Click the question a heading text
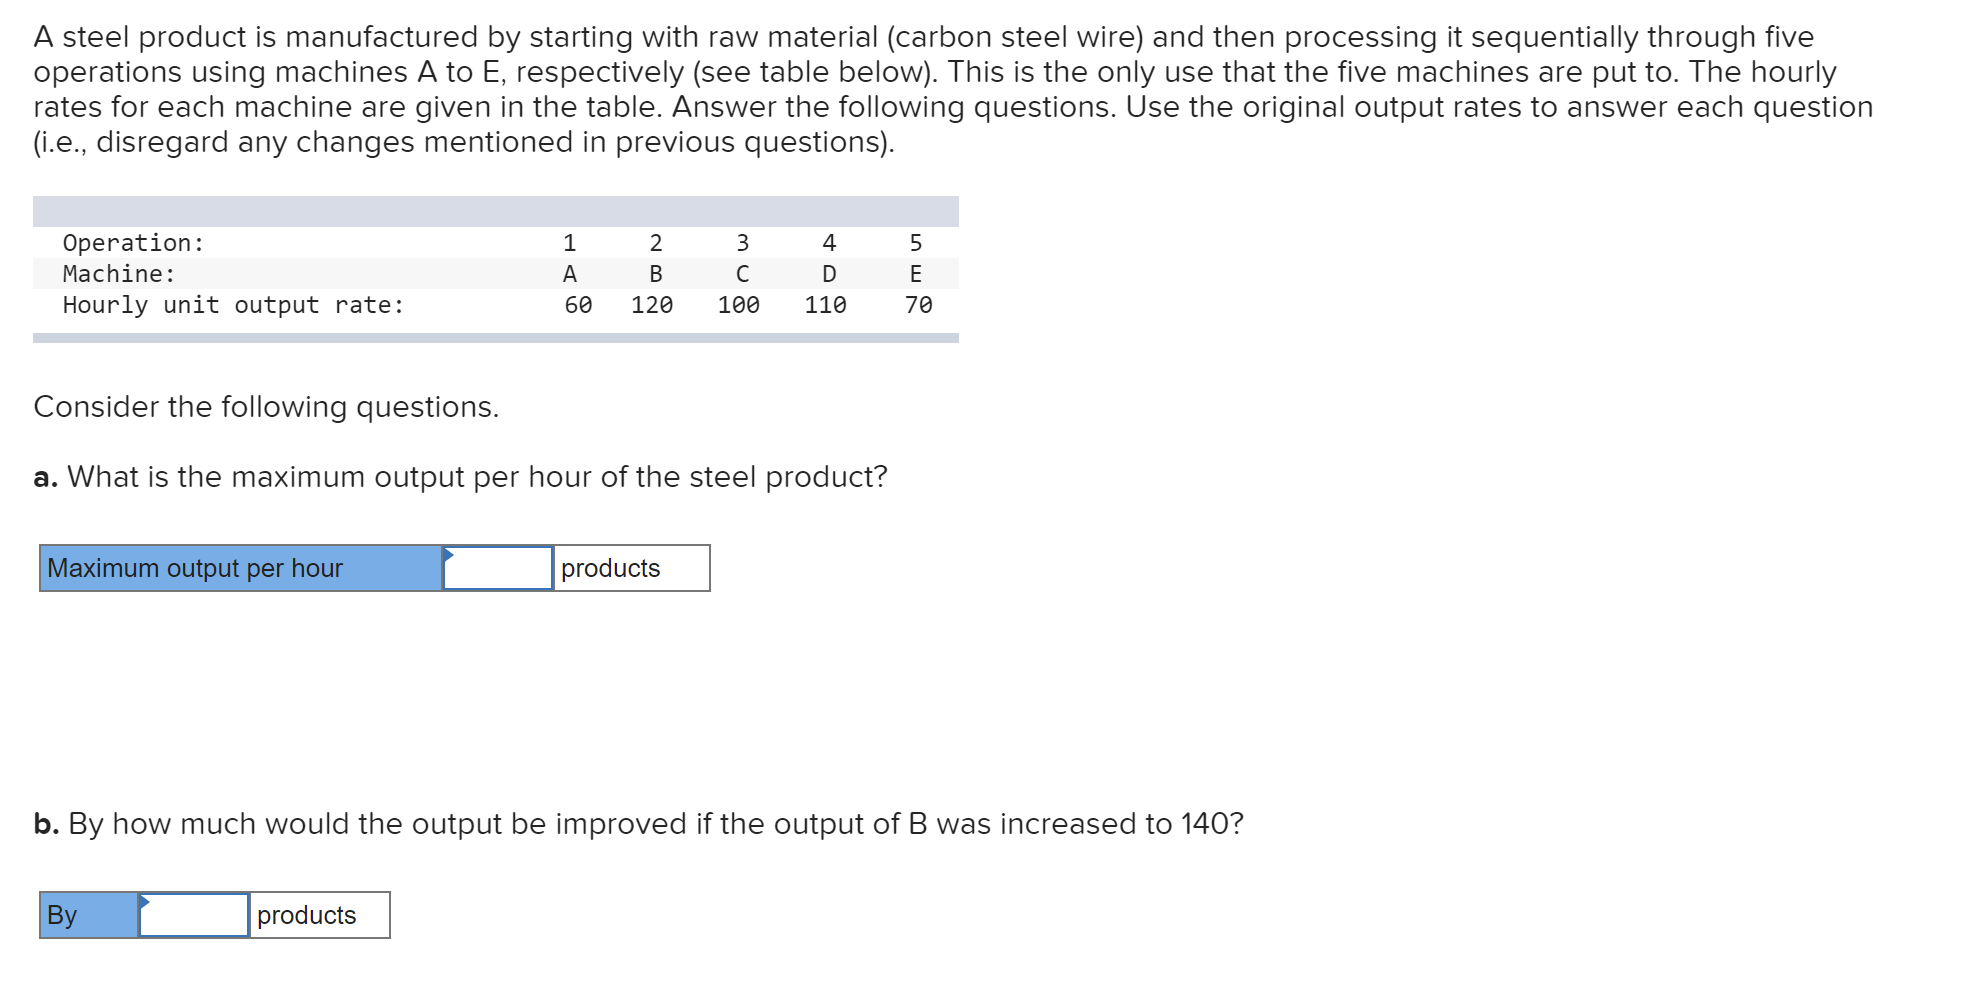 click(x=460, y=477)
